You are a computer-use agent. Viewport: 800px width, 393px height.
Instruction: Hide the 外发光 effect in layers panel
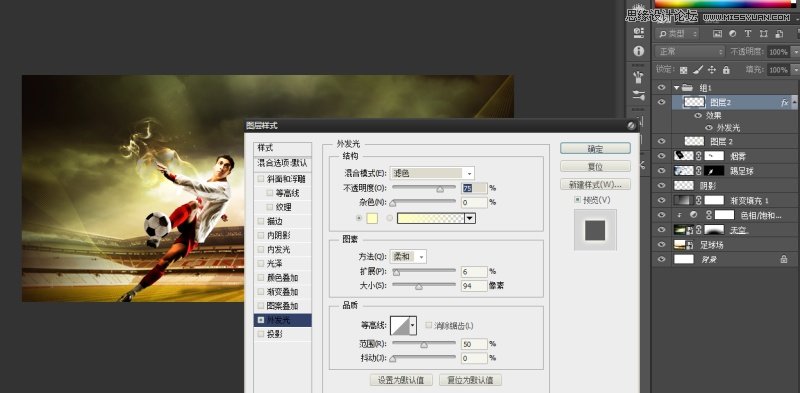tap(709, 128)
